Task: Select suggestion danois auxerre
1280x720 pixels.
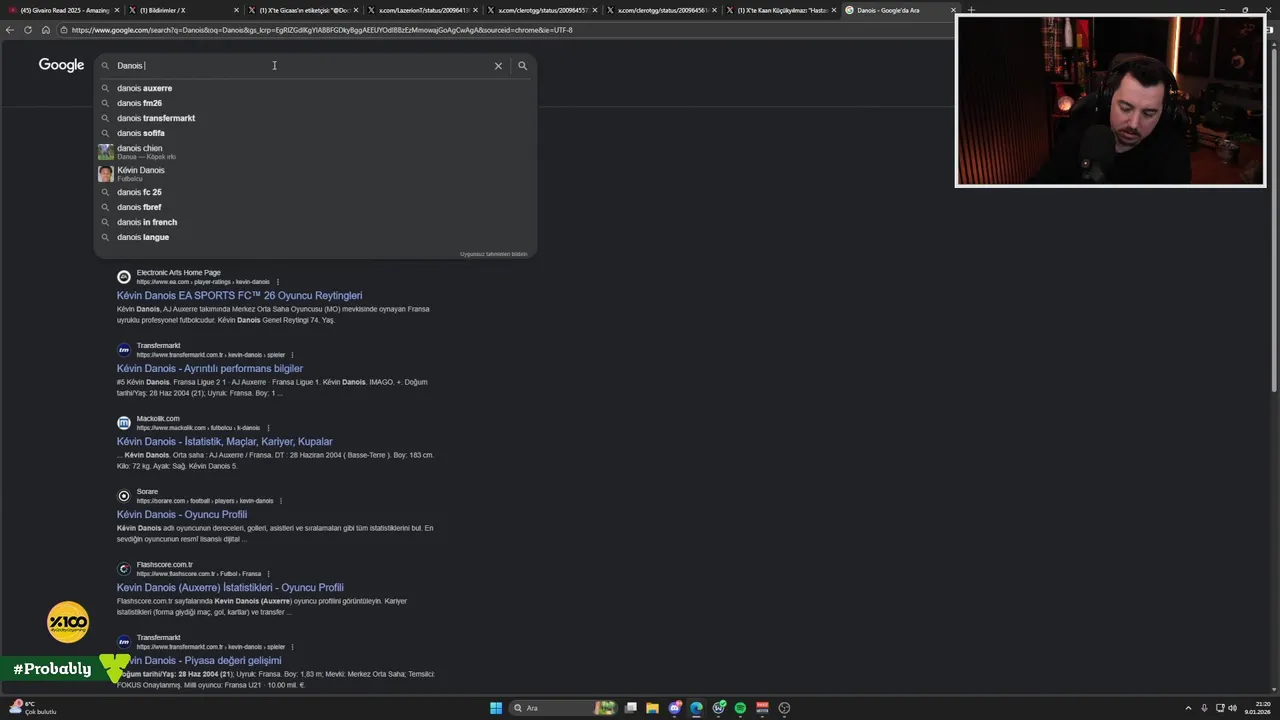Action: click(315, 88)
